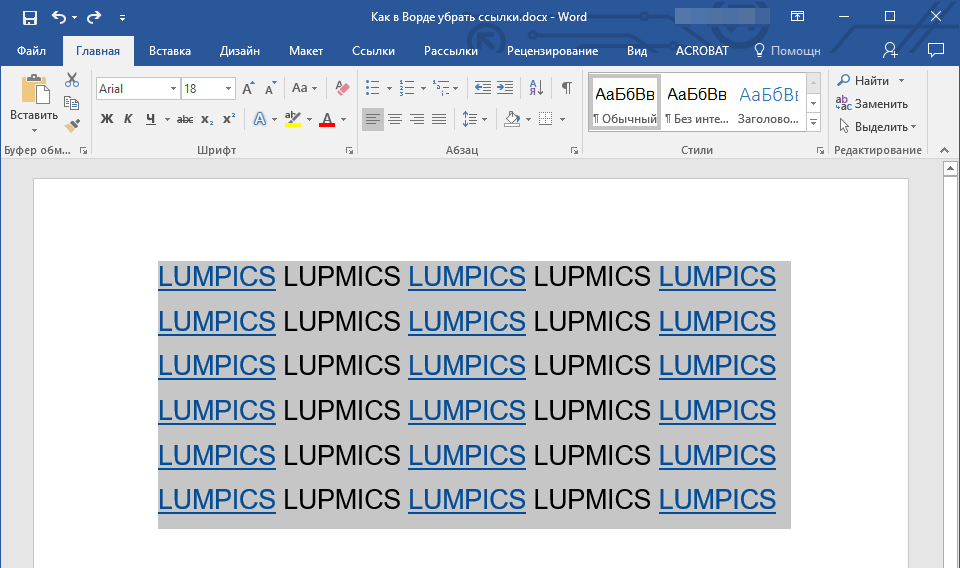
Task: Toggle show paragraph marks (¶)
Action: (x=566, y=88)
